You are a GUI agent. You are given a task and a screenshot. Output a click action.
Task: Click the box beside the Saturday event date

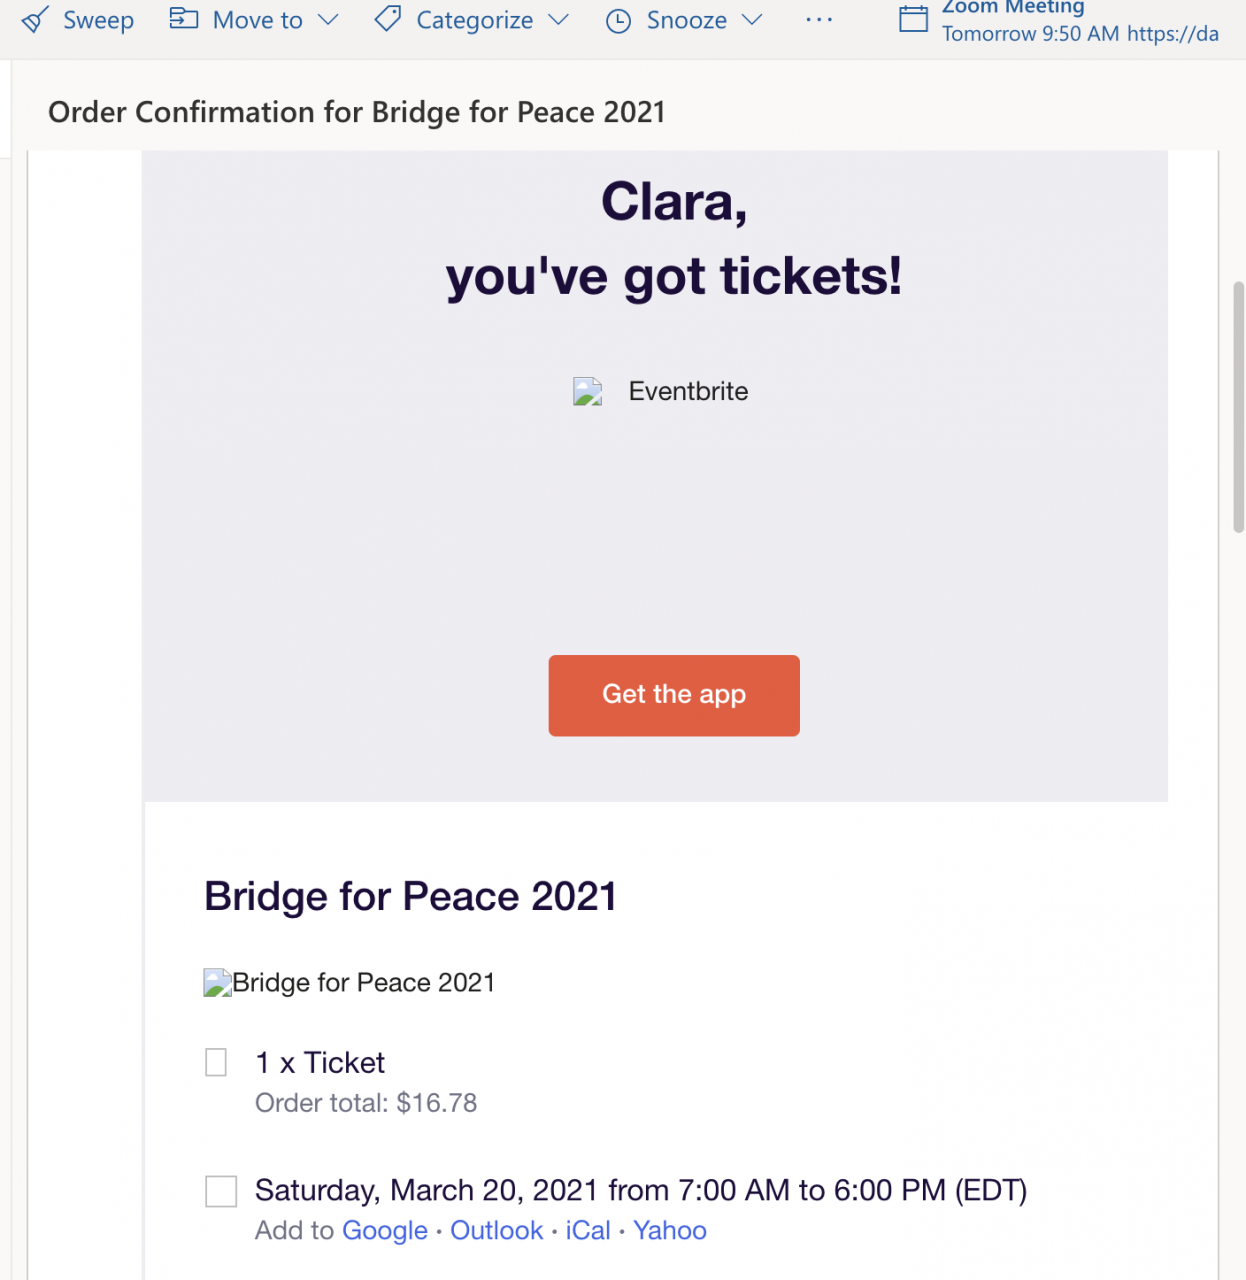tap(221, 1191)
